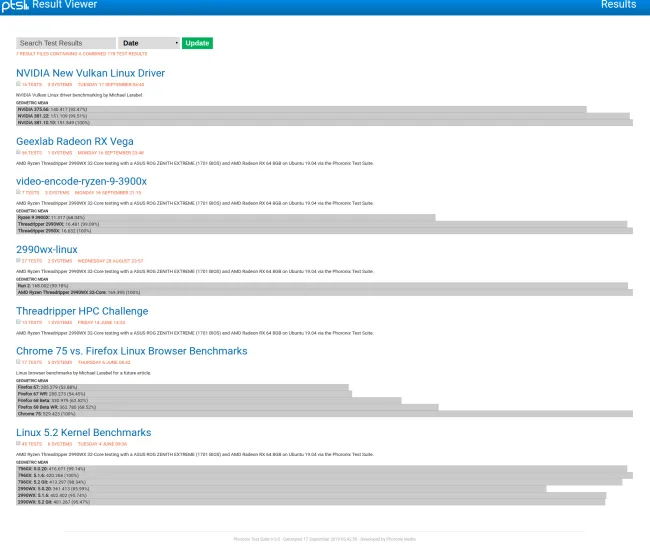Tick checkbox for NVIDIA New Vulkan Linux Driver
This screenshot has width=650, height=547.
point(18,84)
